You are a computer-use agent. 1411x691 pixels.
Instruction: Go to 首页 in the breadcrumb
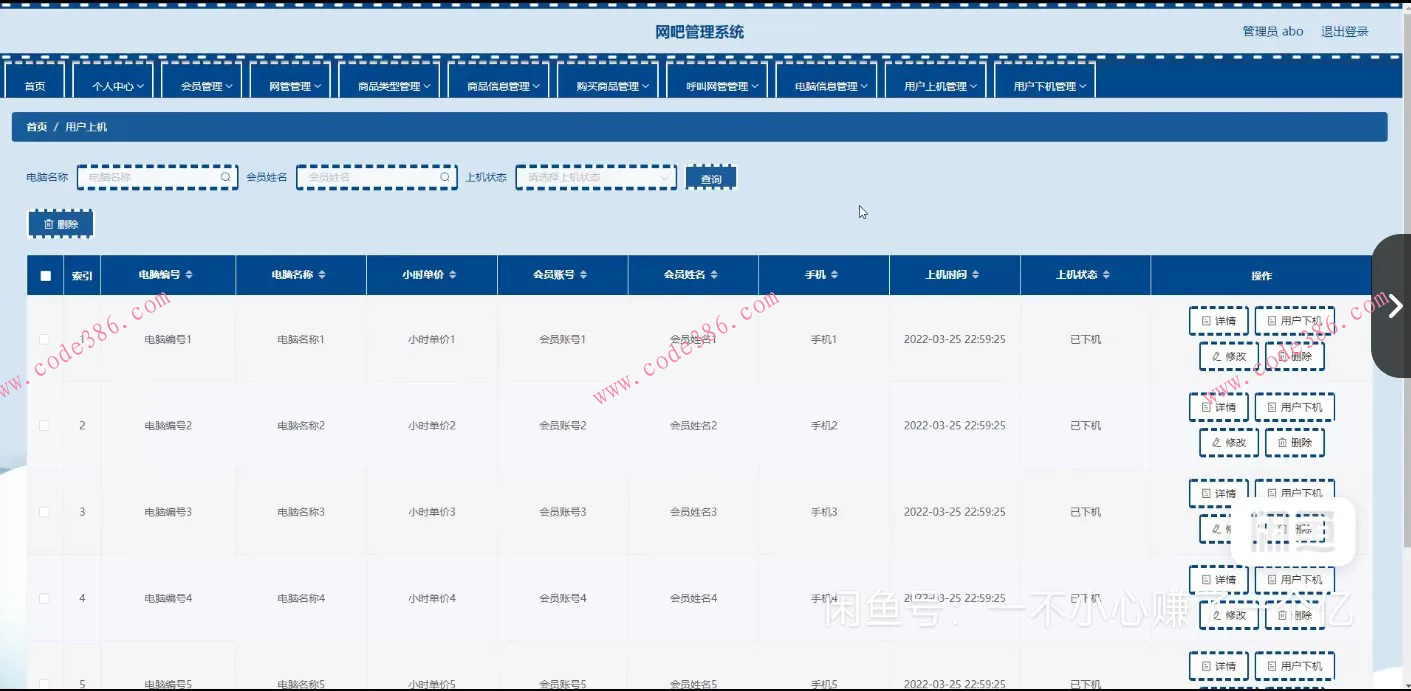(x=36, y=127)
